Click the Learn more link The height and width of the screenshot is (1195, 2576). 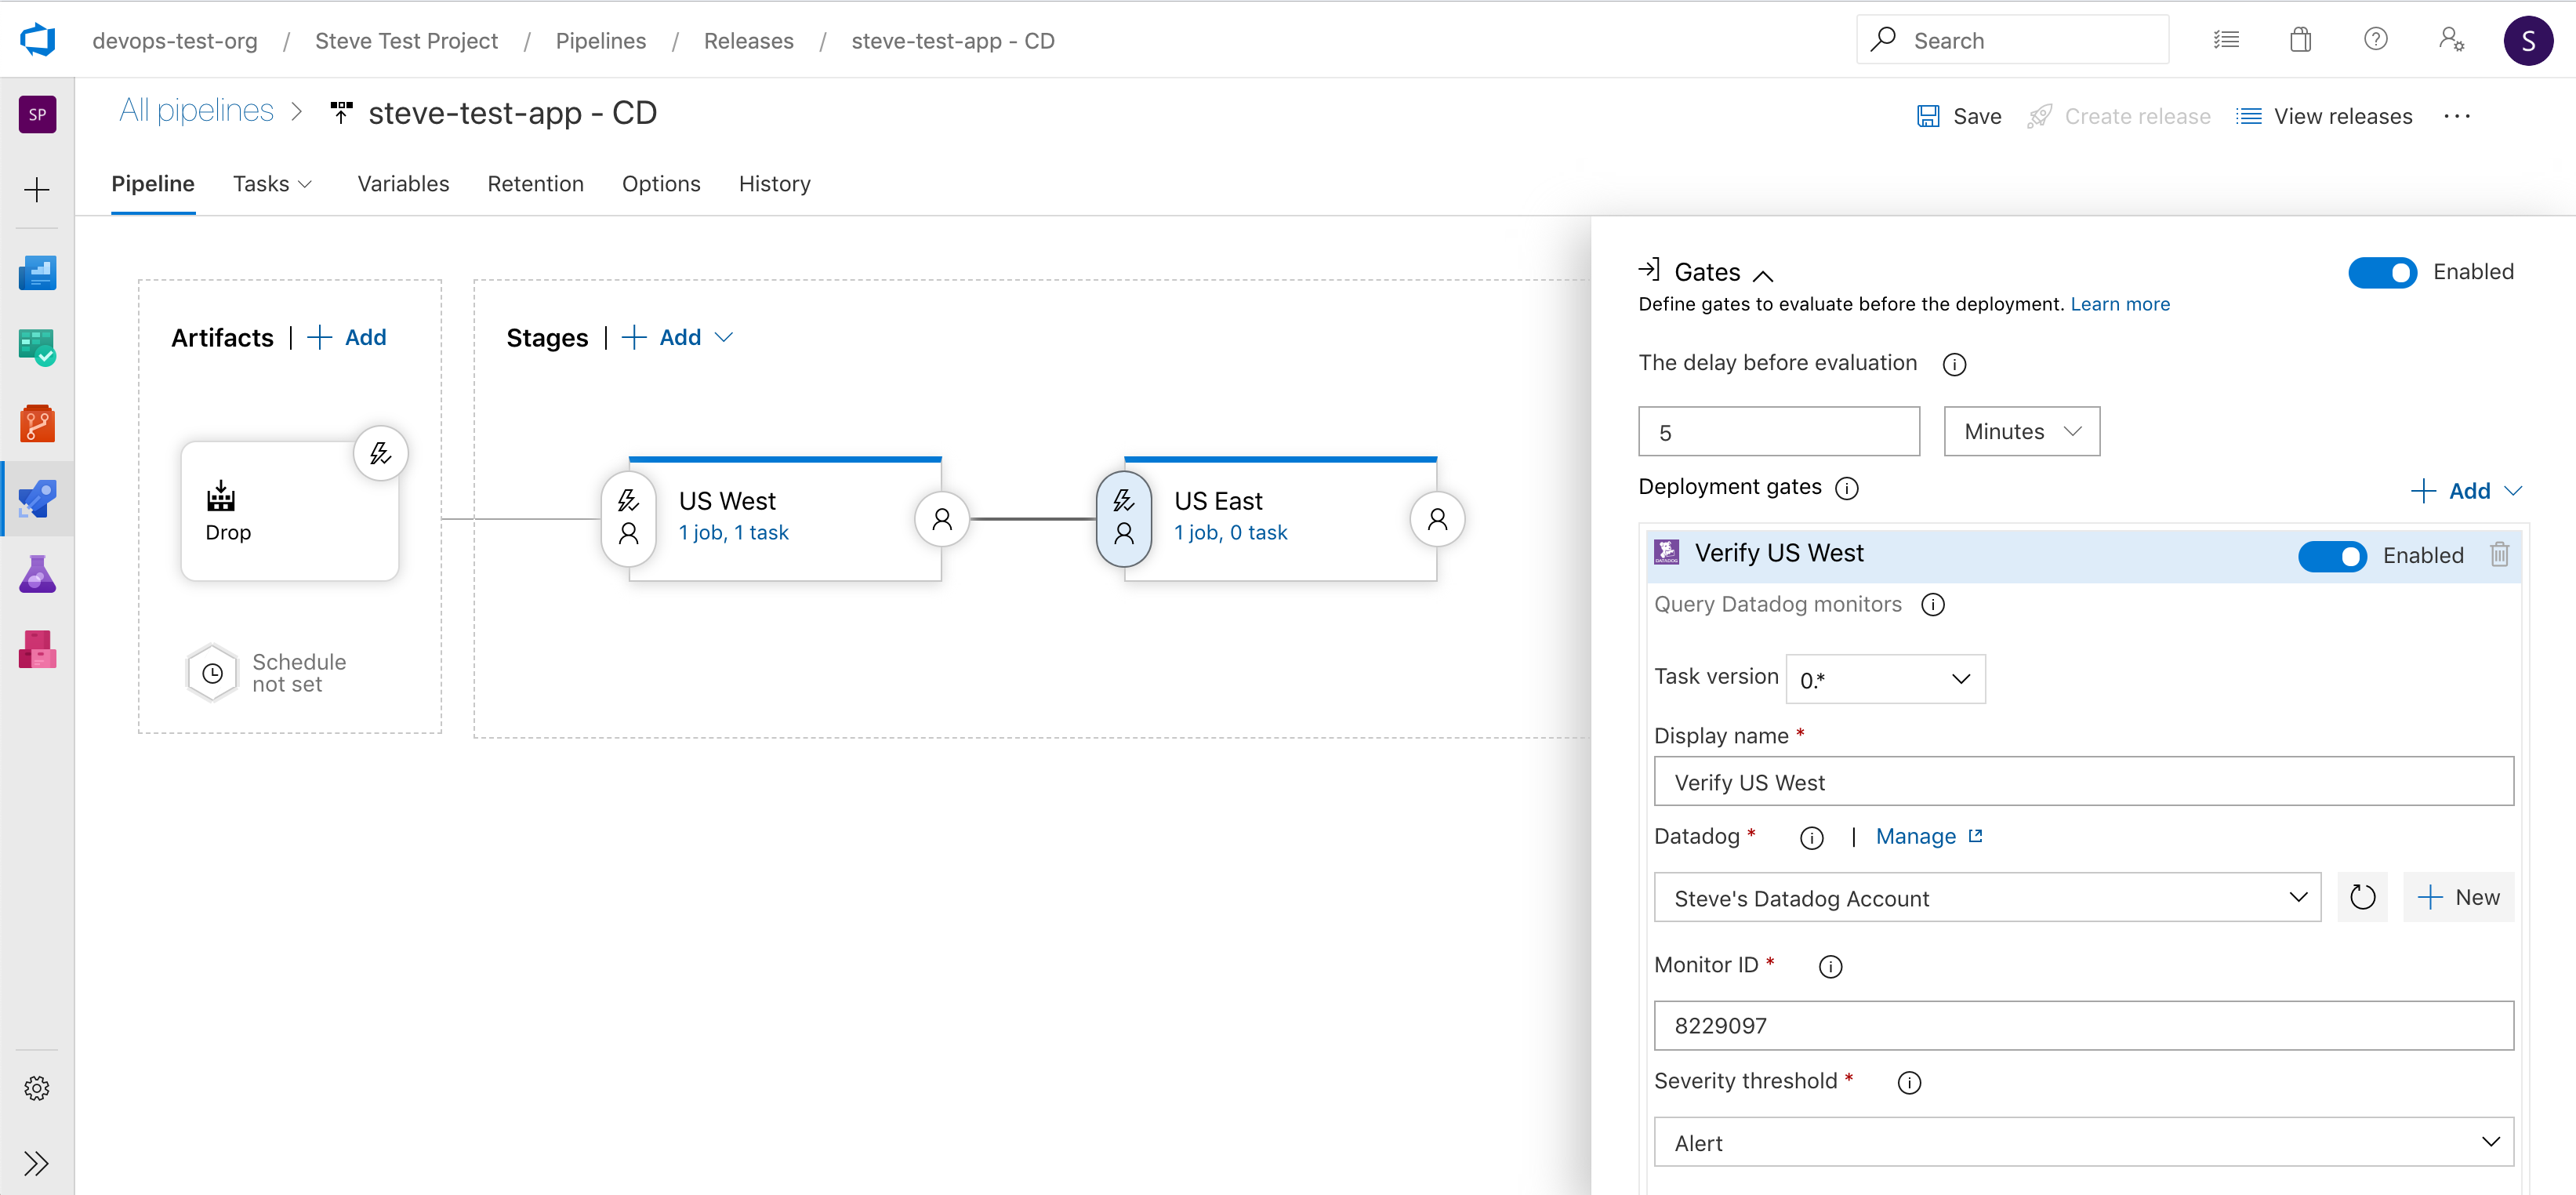pyautogui.click(x=2121, y=304)
